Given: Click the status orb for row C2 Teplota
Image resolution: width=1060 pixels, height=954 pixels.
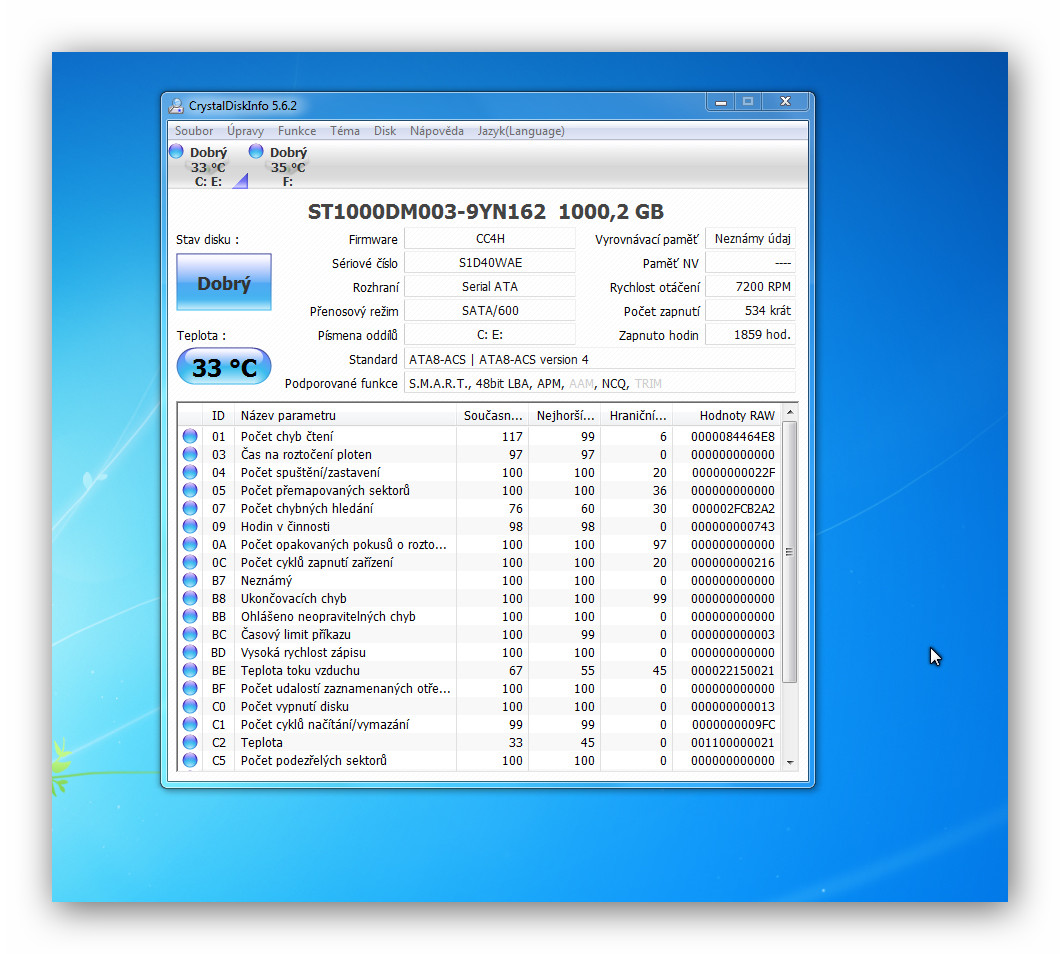Looking at the screenshot, I should pos(190,742).
